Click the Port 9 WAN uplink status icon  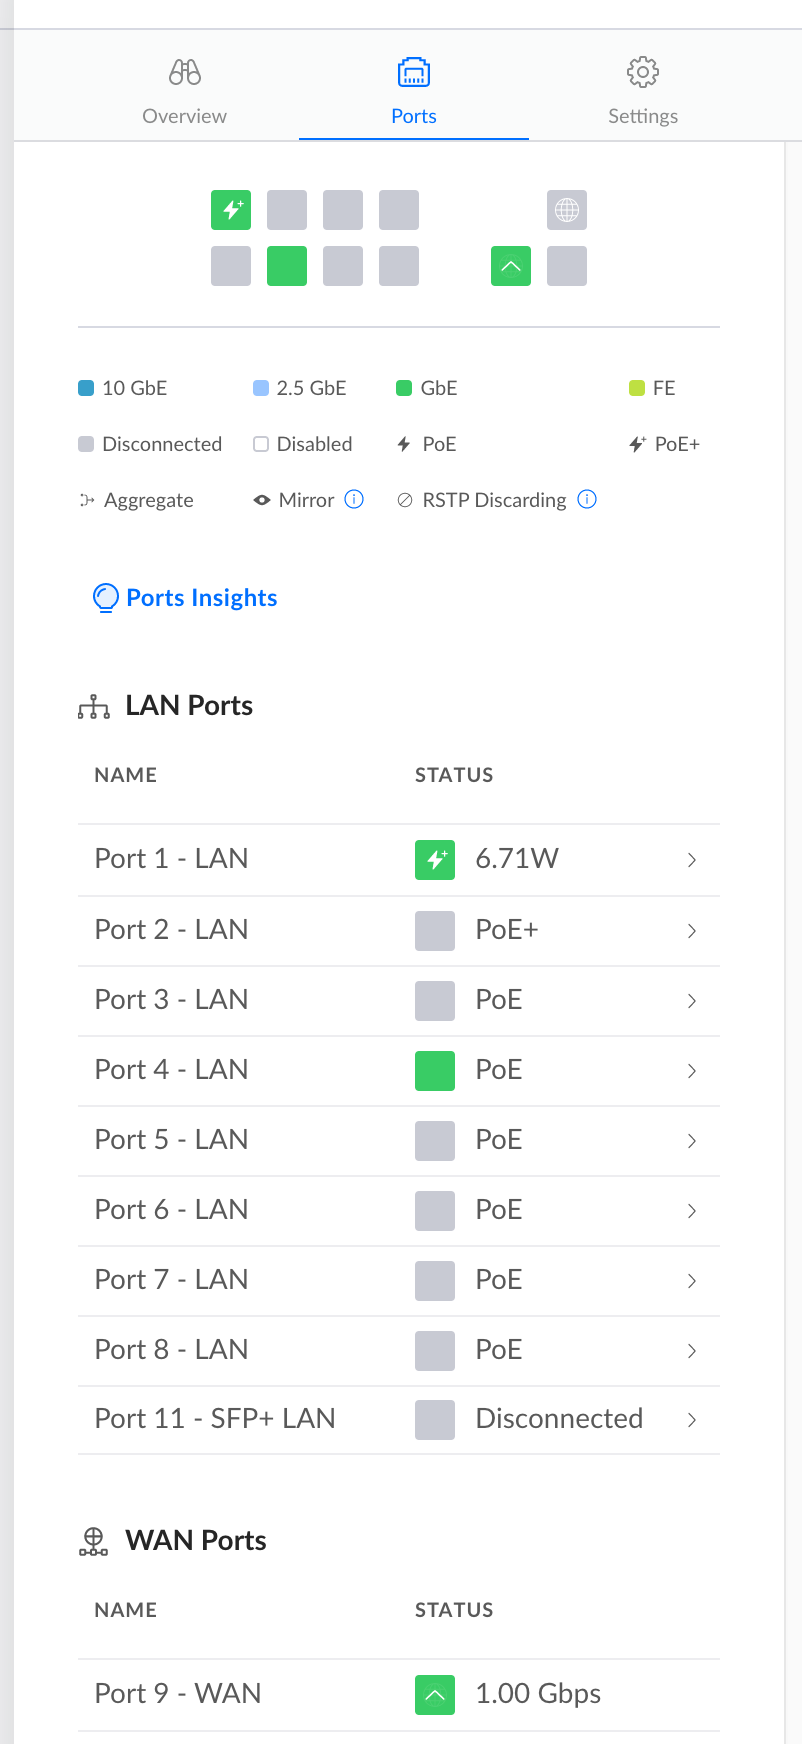click(x=435, y=1694)
